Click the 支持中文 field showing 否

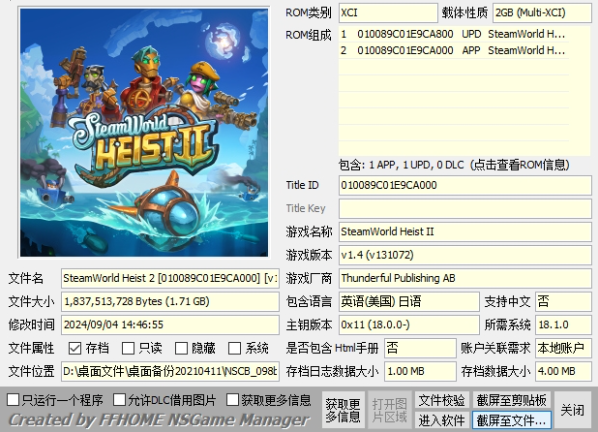point(563,302)
